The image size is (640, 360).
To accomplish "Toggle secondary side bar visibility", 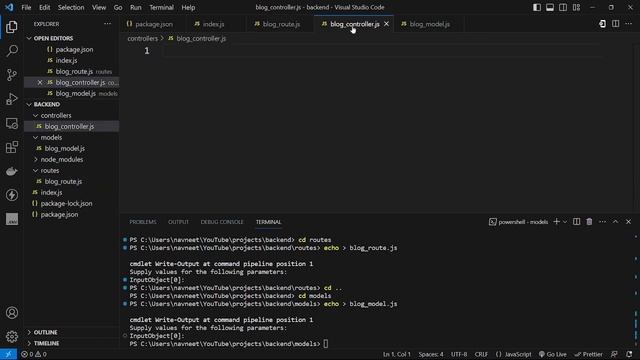I will 563,7.
